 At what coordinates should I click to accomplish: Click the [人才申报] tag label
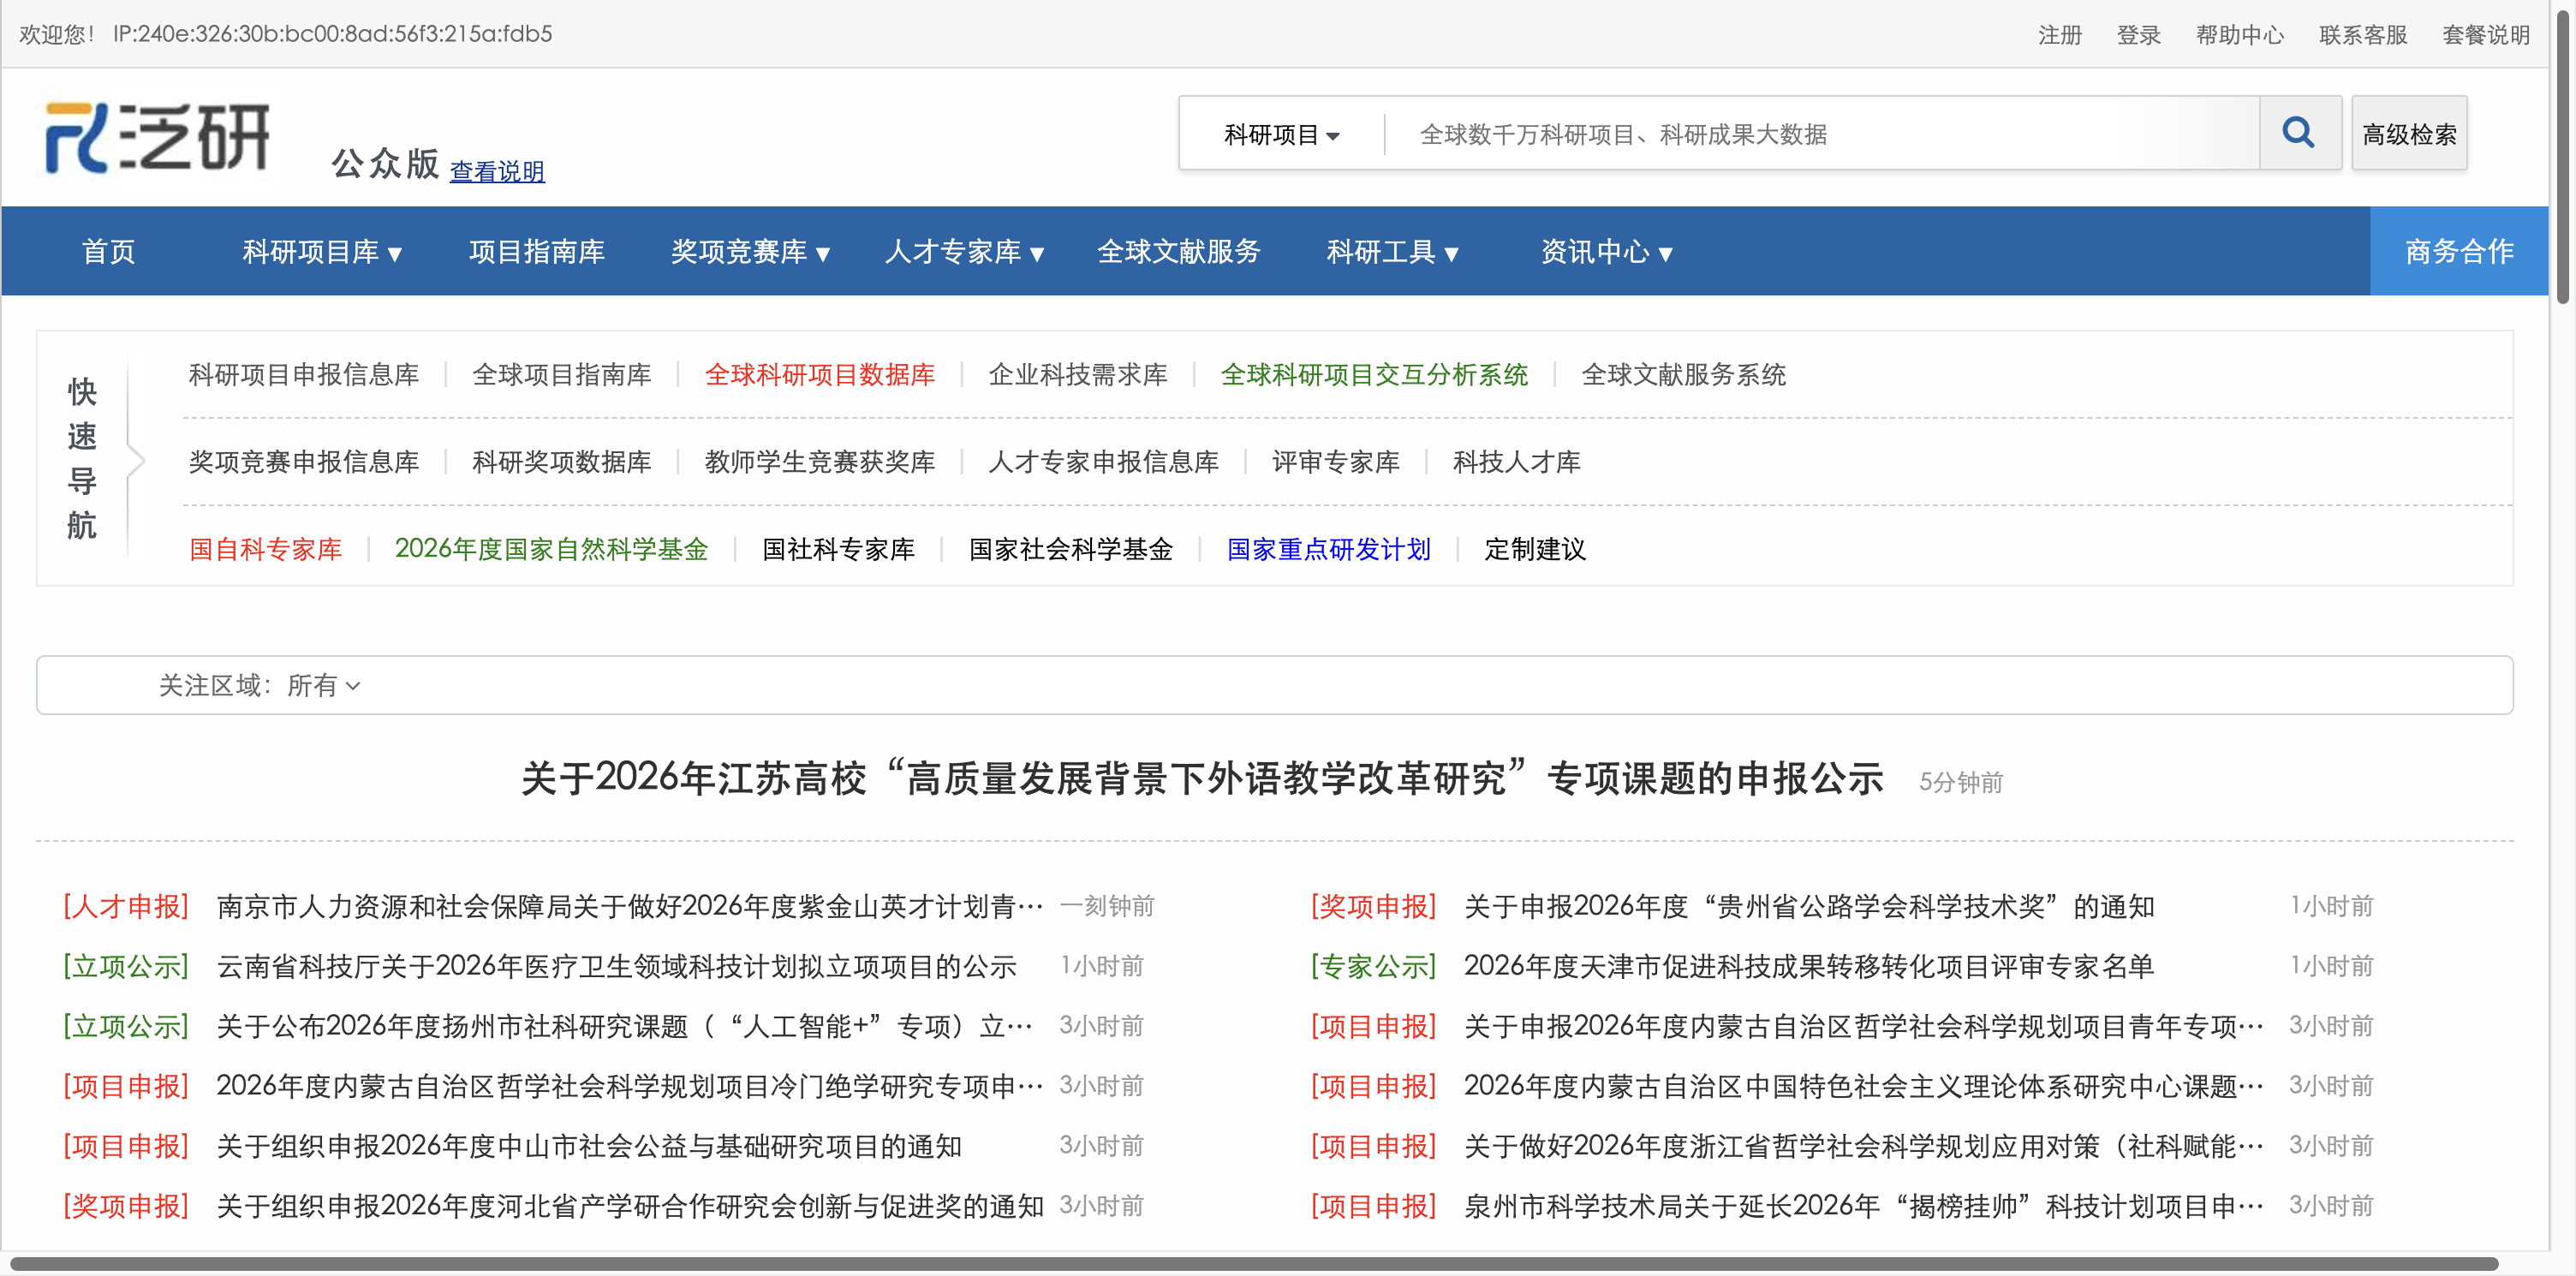126,906
